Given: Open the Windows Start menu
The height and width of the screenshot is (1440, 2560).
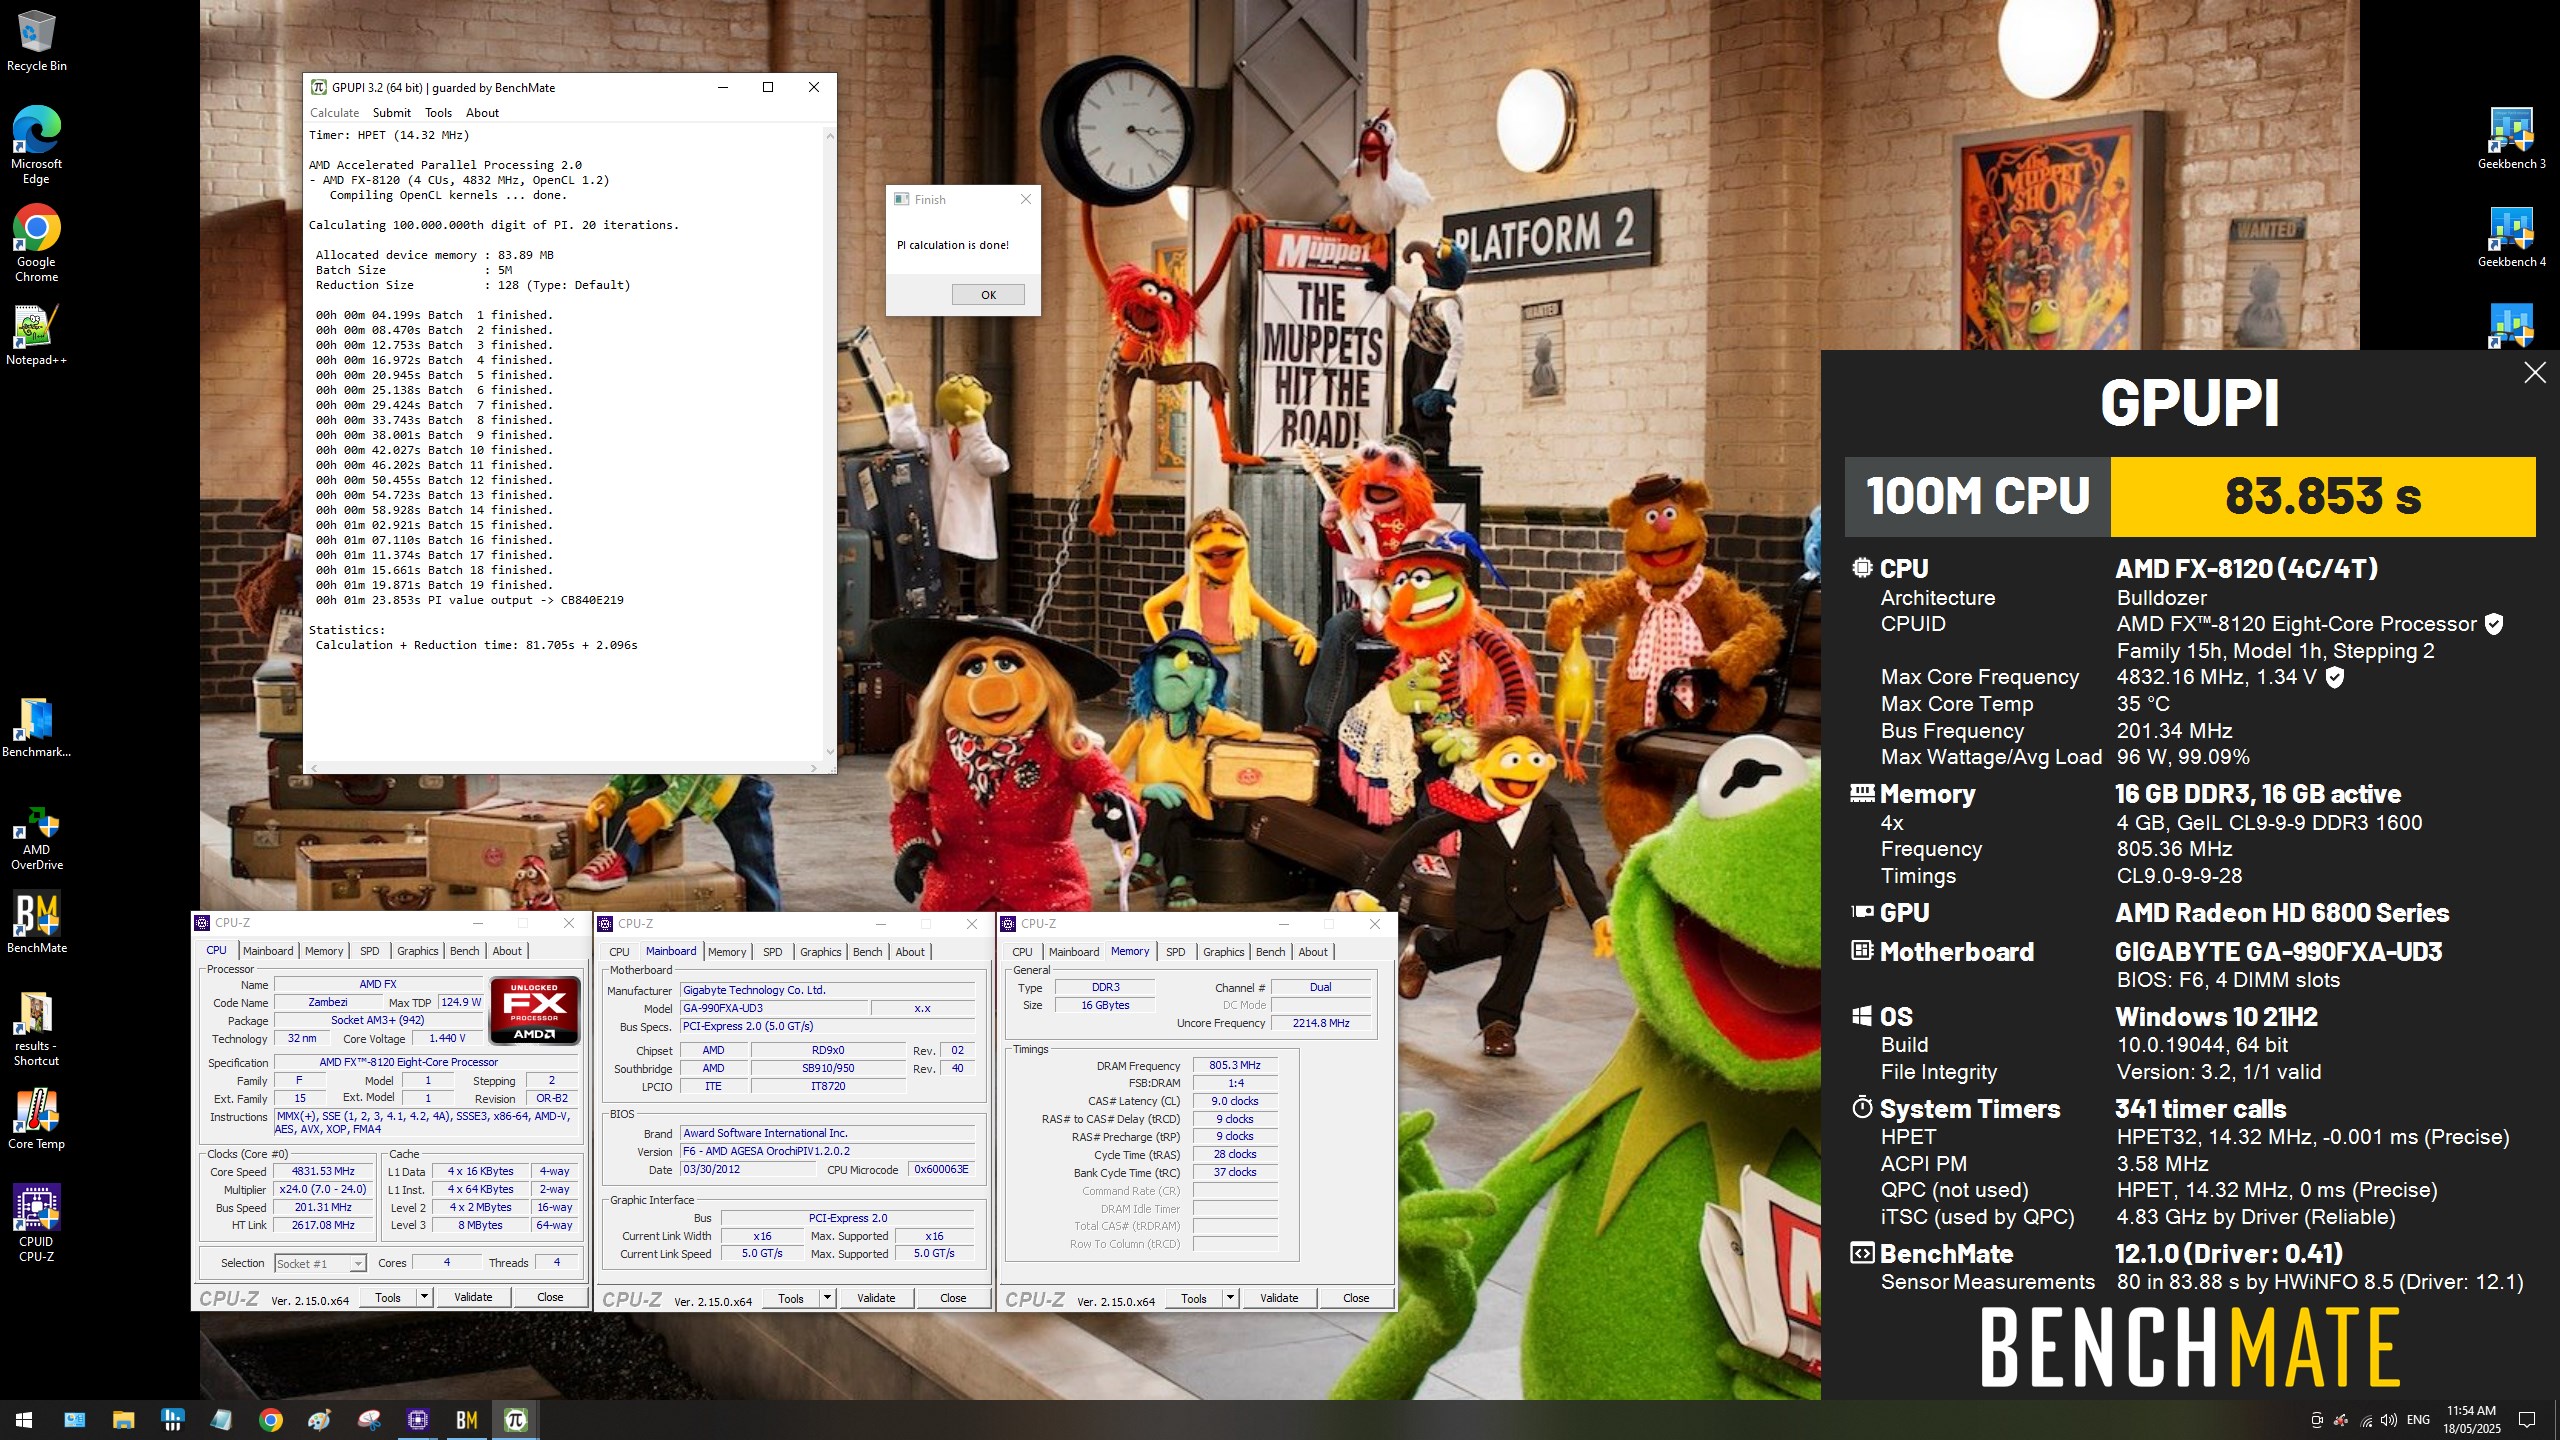Looking at the screenshot, I should pos(24,1419).
